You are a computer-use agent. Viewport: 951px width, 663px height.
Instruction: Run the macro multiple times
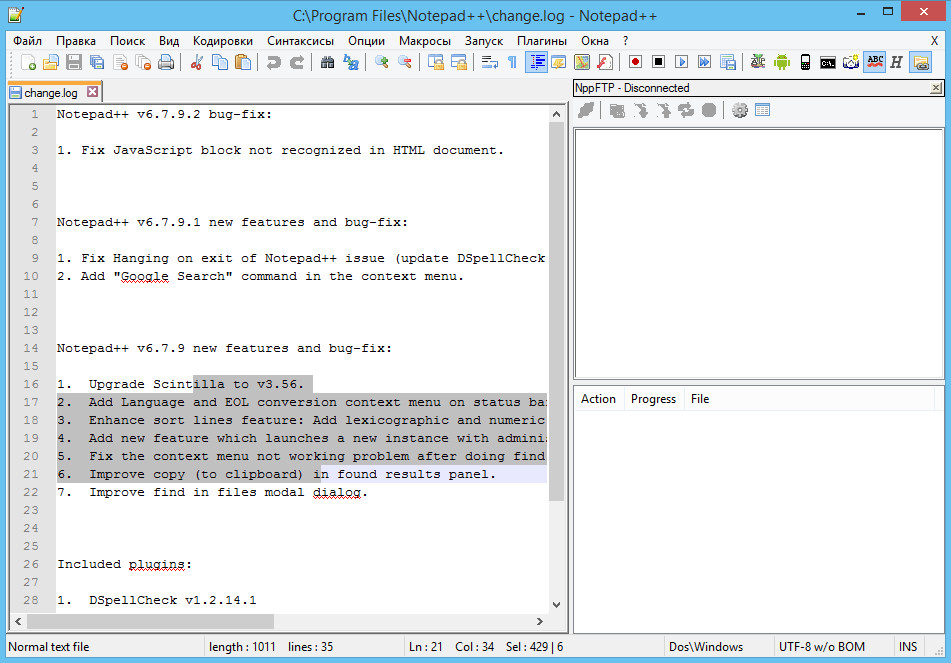[x=704, y=62]
